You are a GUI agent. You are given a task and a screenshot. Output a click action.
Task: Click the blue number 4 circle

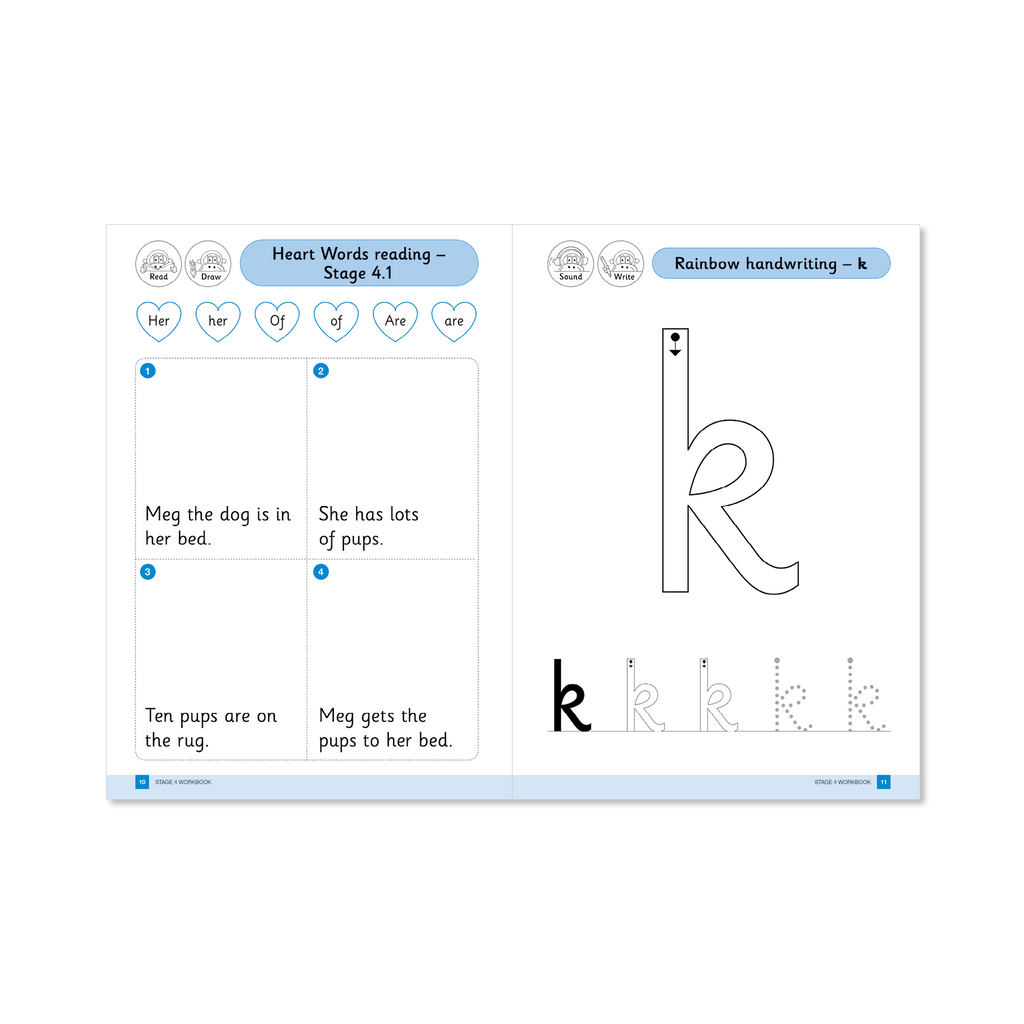321,572
